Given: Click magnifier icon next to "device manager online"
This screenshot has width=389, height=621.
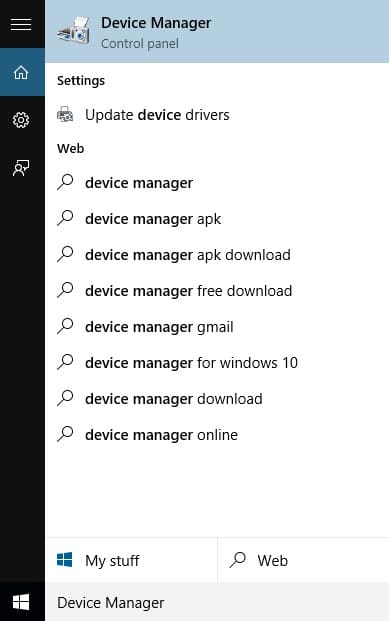Looking at the screenshot, I should tap(65, 434).
